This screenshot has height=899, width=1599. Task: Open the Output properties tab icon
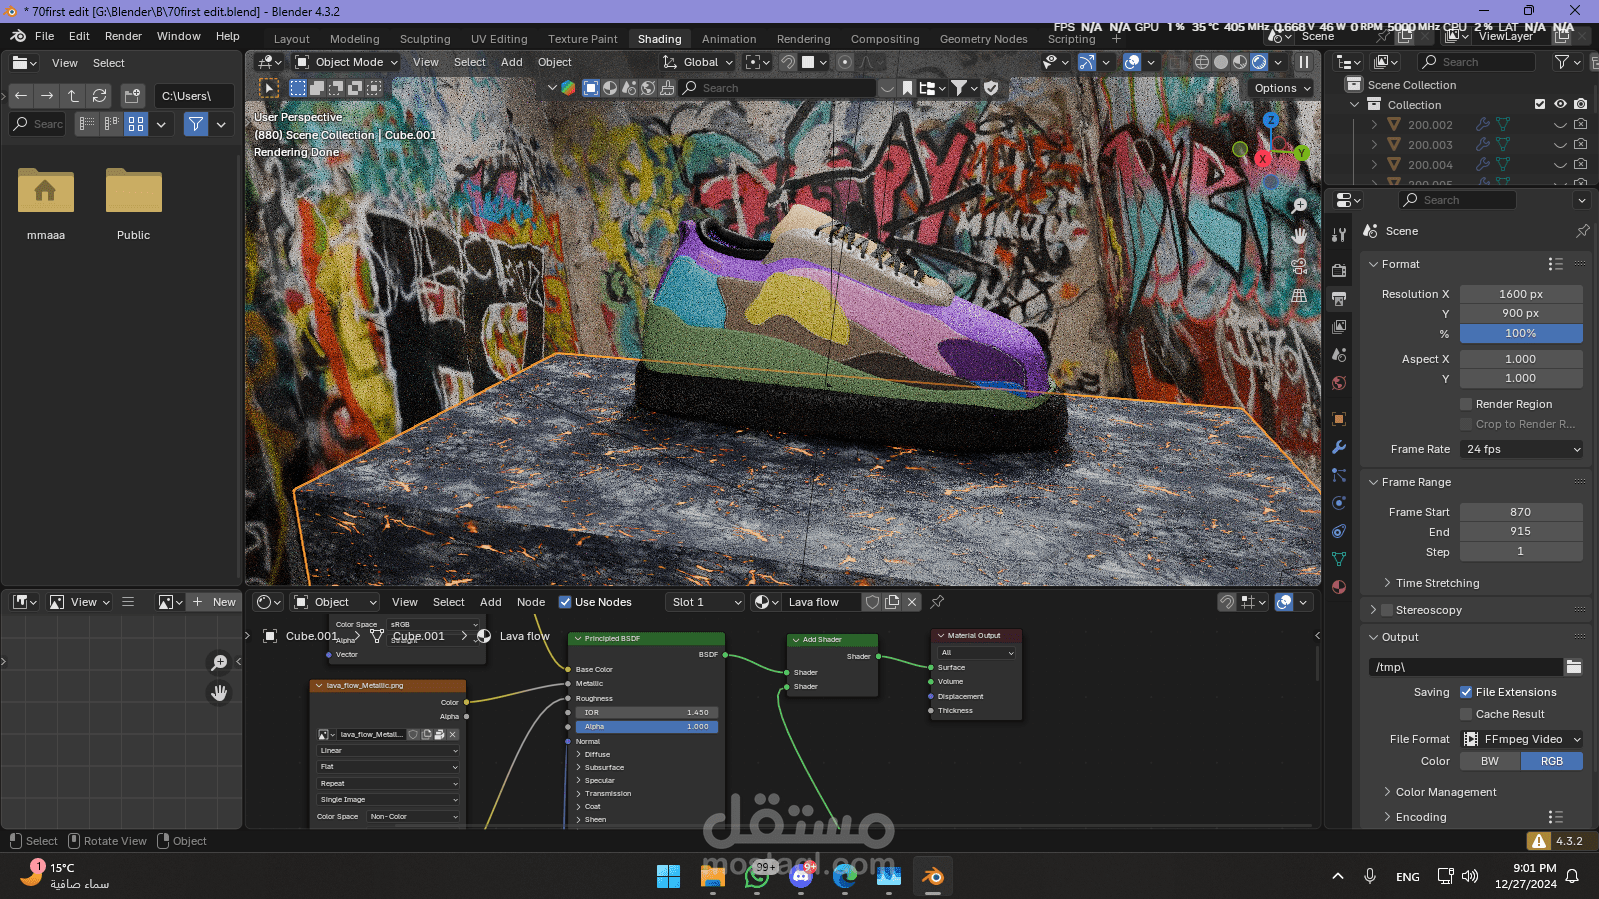click(1339, 298)
